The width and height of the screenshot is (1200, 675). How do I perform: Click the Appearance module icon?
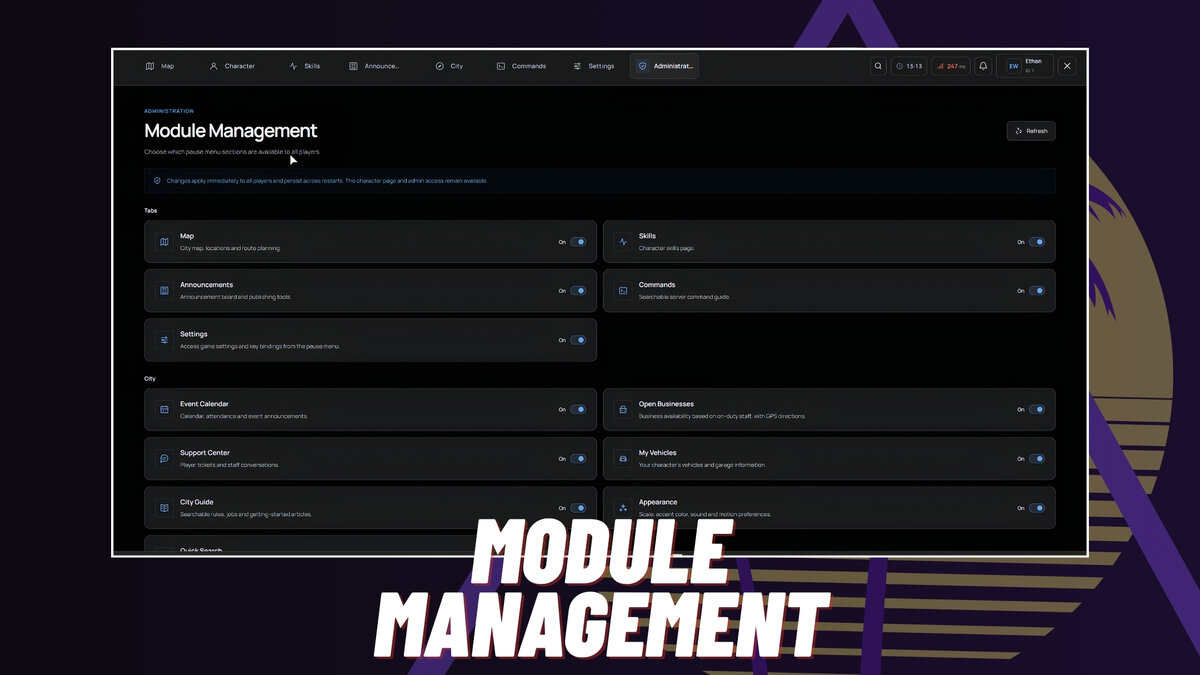point(623,508)
